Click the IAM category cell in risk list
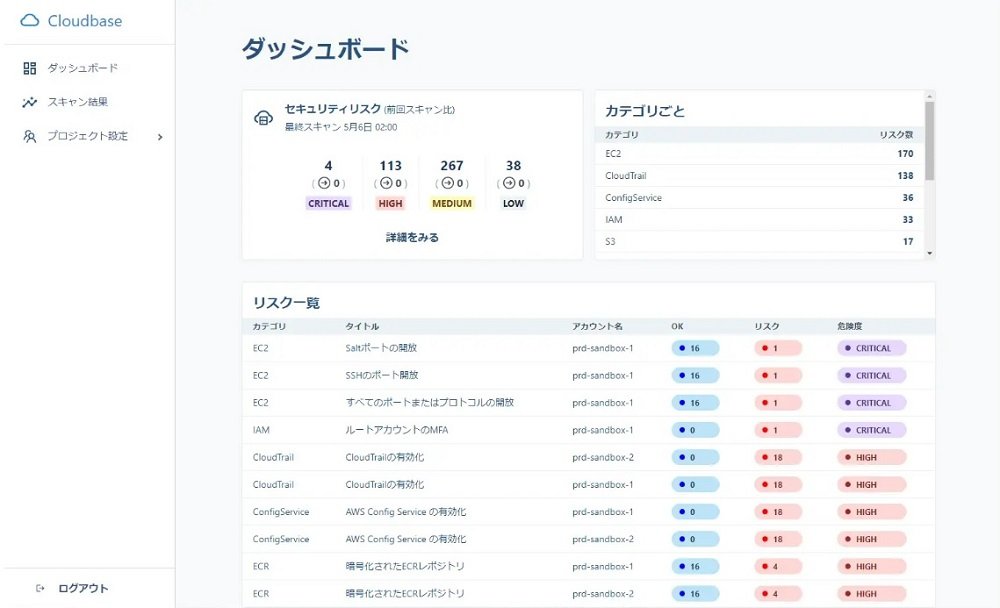This screenshot has height=608, width=1000. point(261,430)
